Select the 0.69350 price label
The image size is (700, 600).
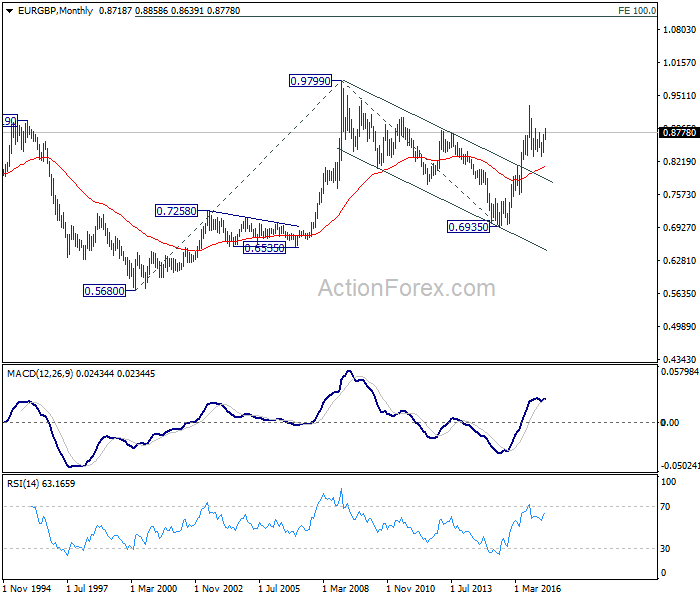468,227
